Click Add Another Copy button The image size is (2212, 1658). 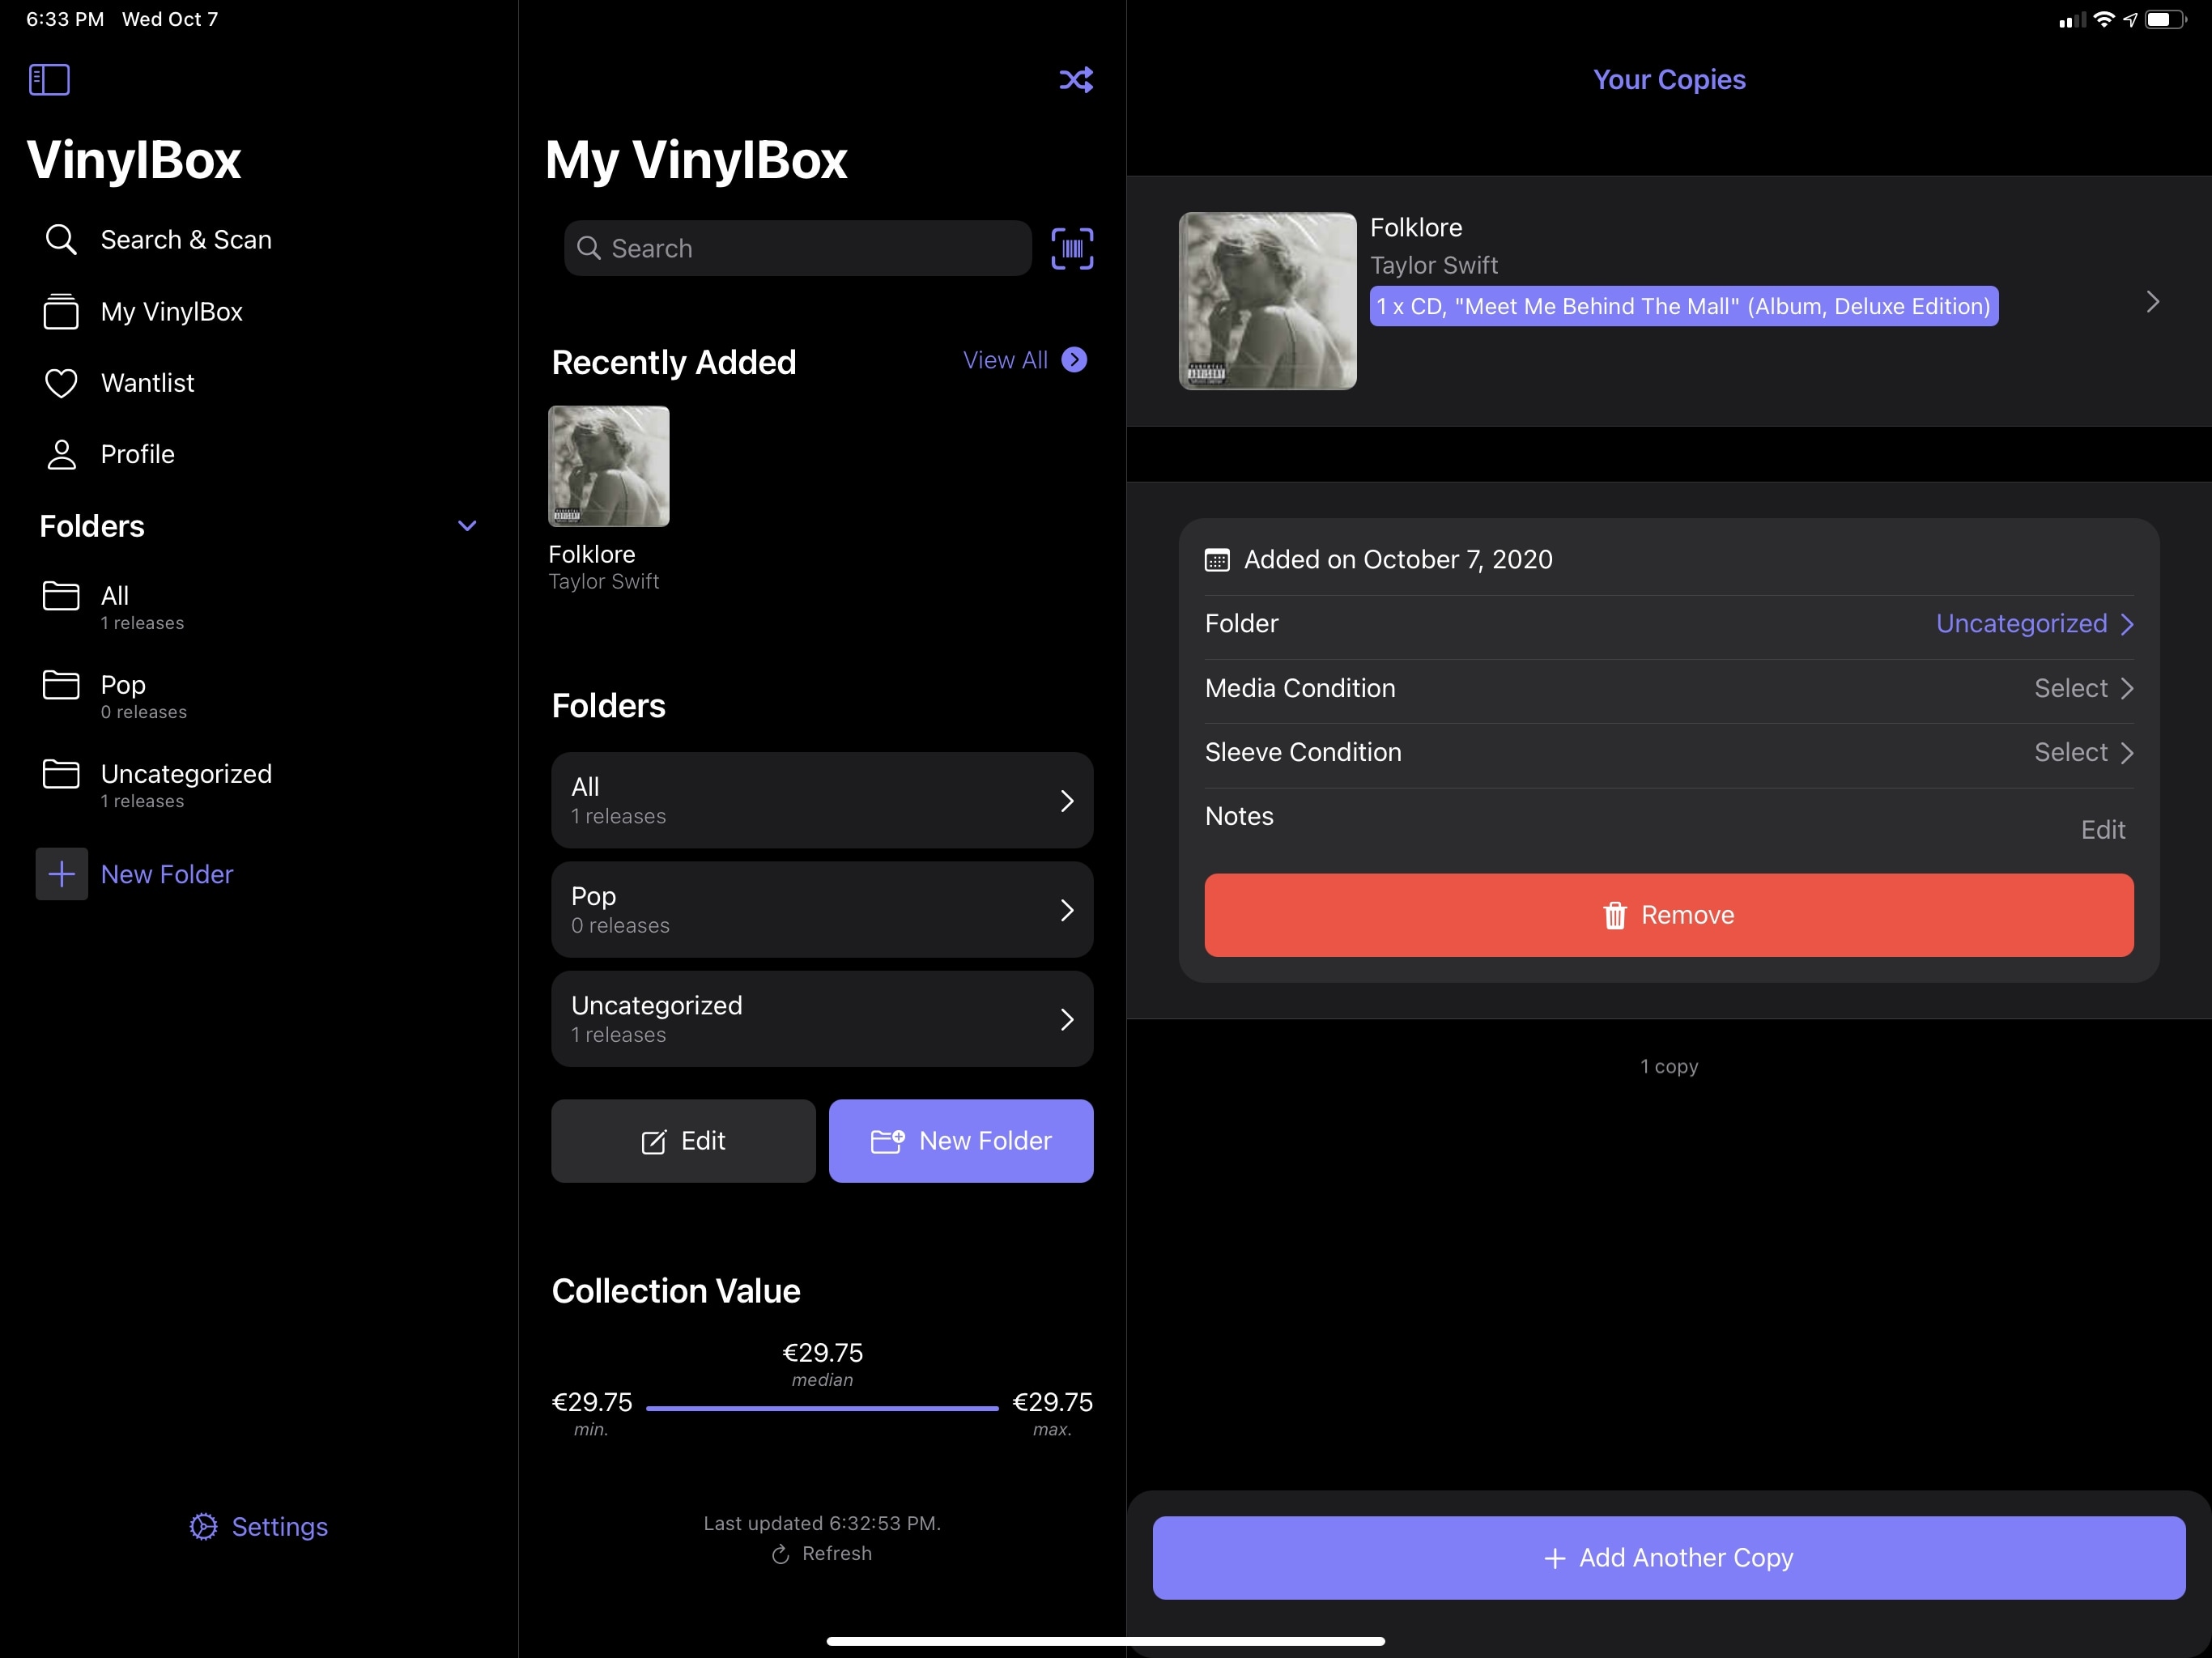click(x=1669, y=1558)
